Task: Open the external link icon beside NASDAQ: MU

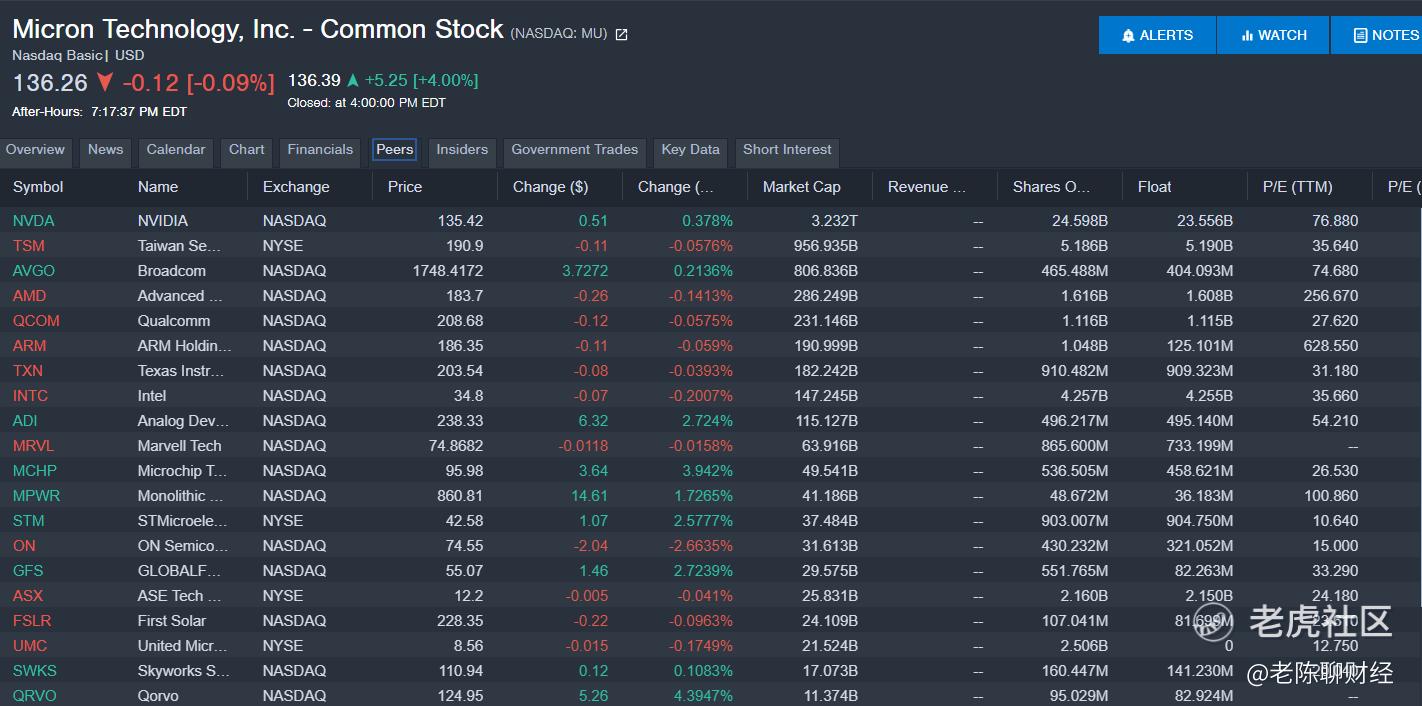Action: click(x=621, y=34)
